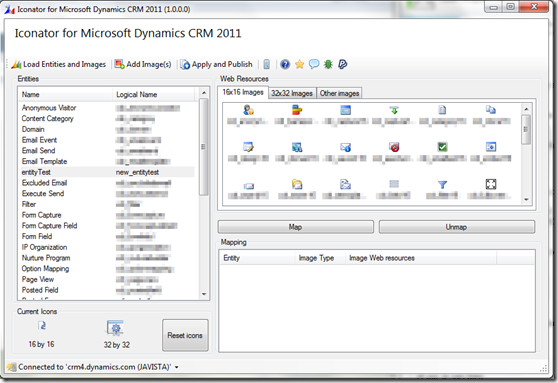Select the two overlapping documents web resource image
This screenshot has height=383, width=558.
491,110
